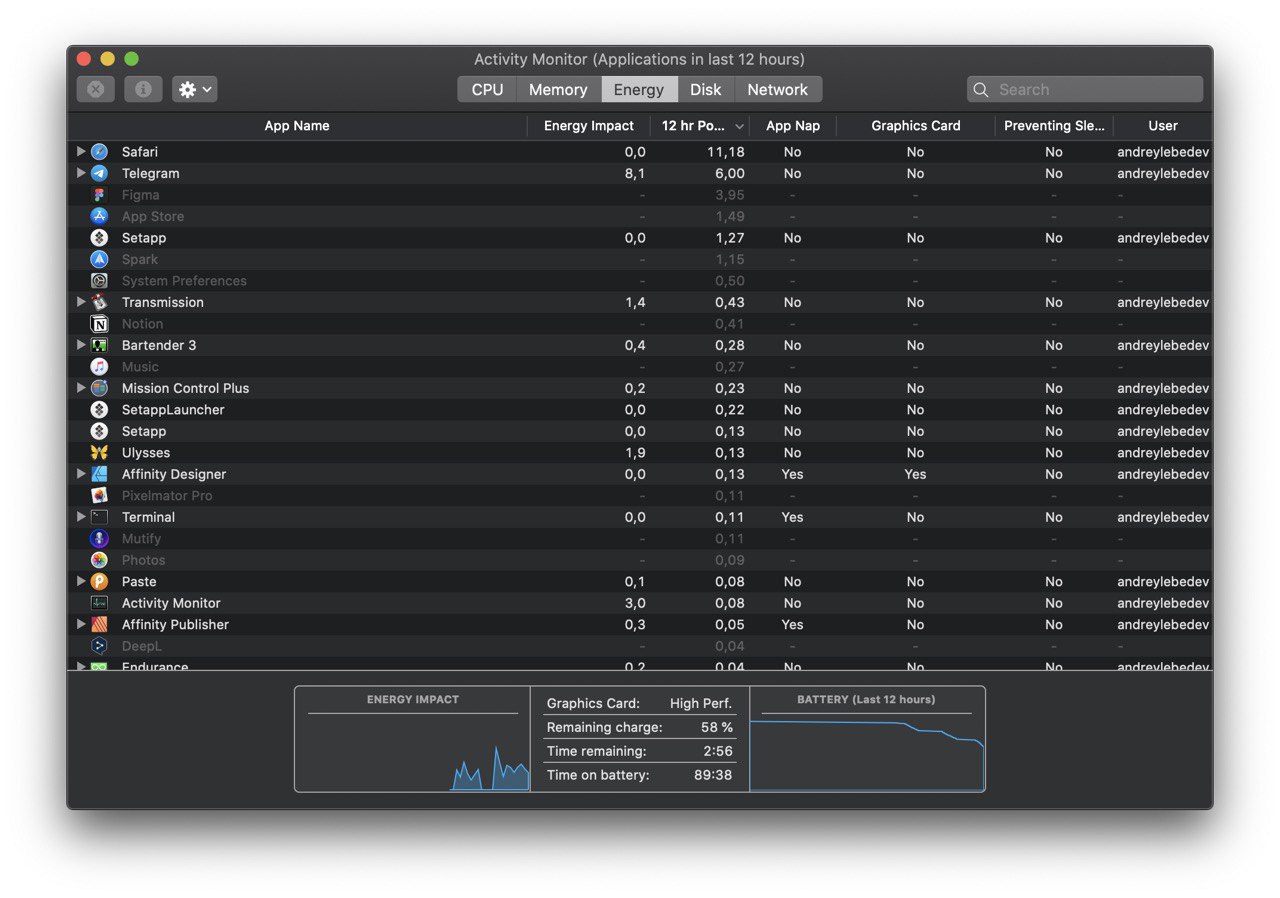This screenshot has height=898, width=1280.
Task: Click the Battery last 12 hours graph
Action: click(x=867, y=738)
